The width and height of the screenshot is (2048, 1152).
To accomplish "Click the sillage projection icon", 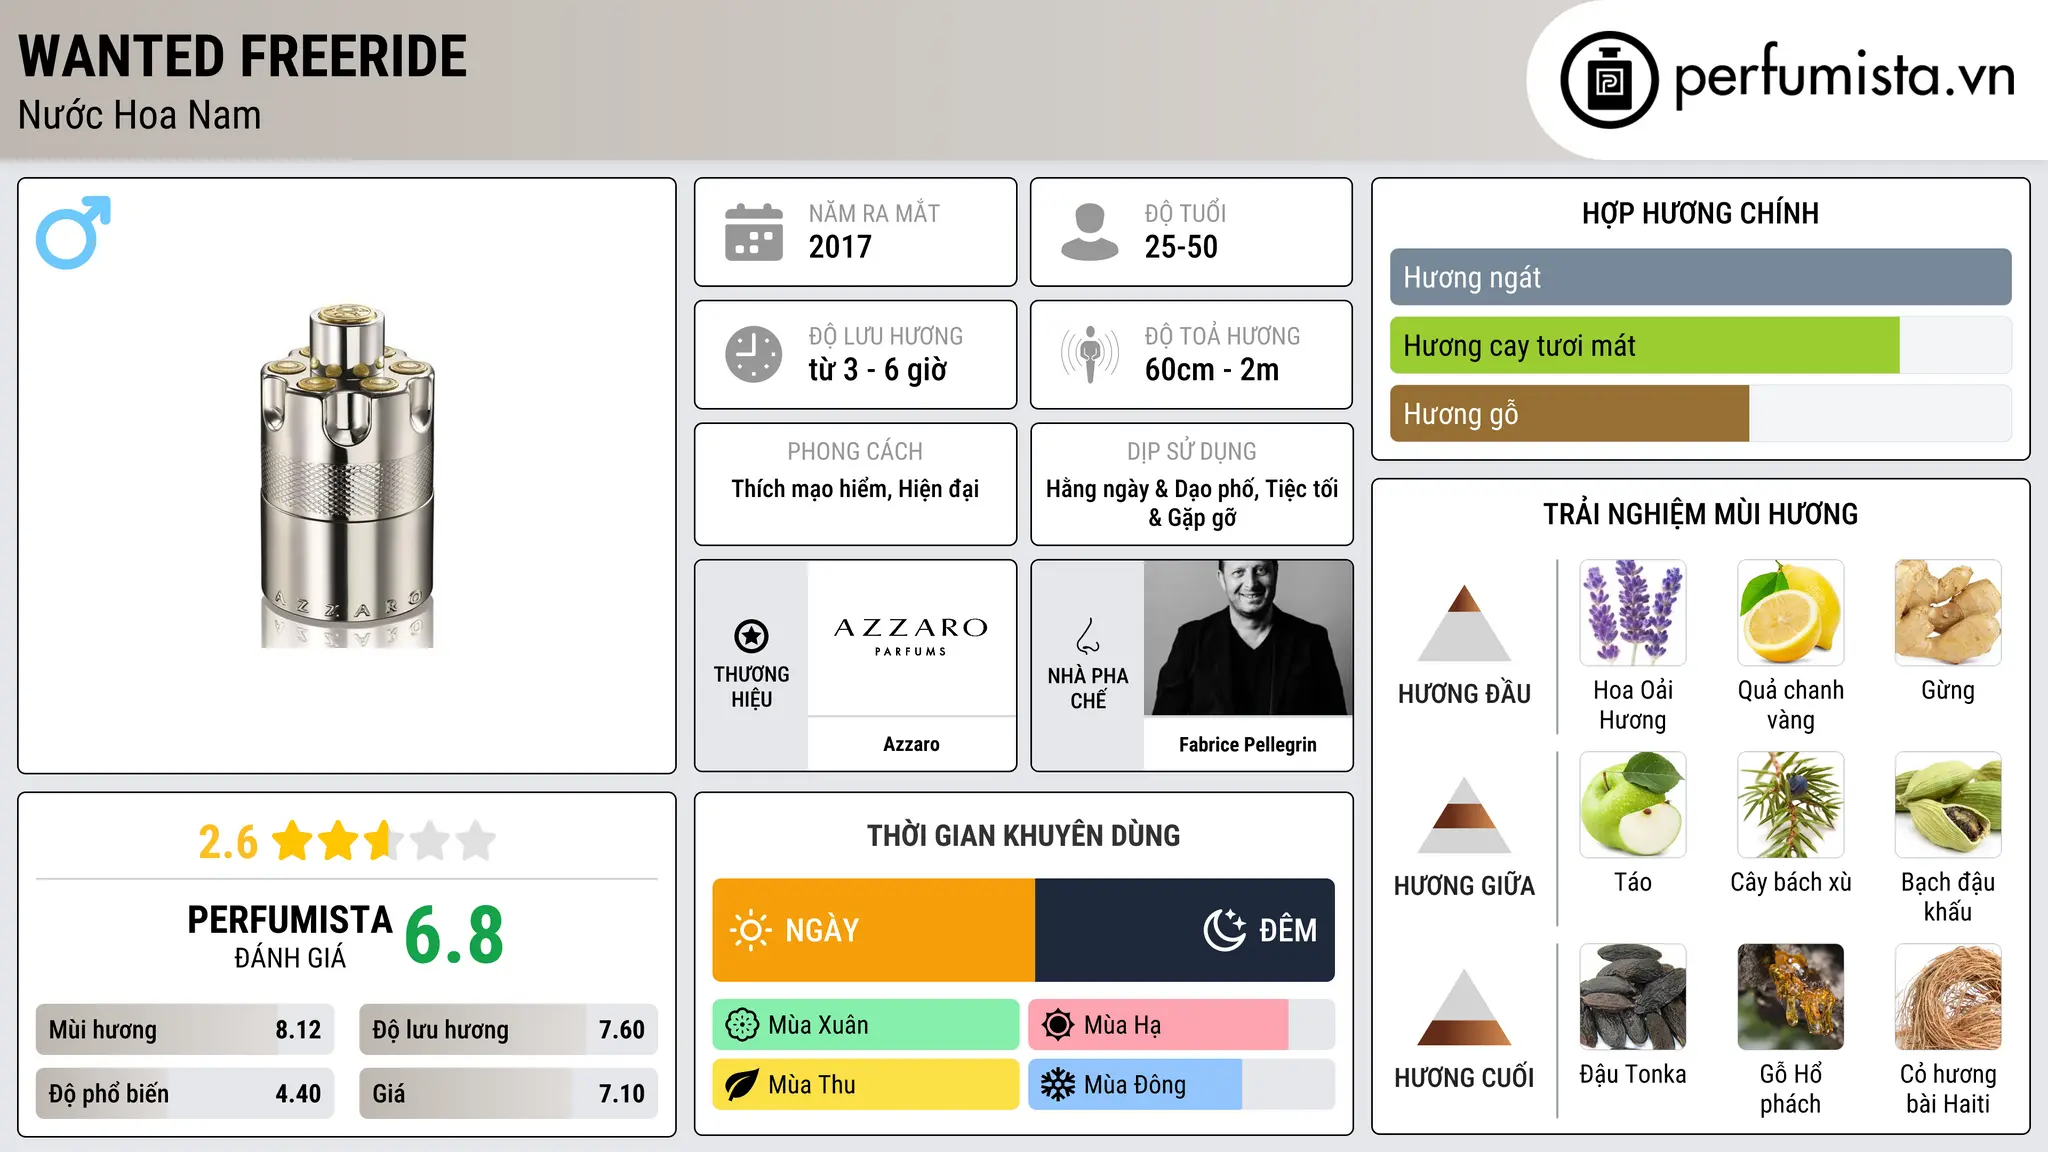I will [1090, 354].
